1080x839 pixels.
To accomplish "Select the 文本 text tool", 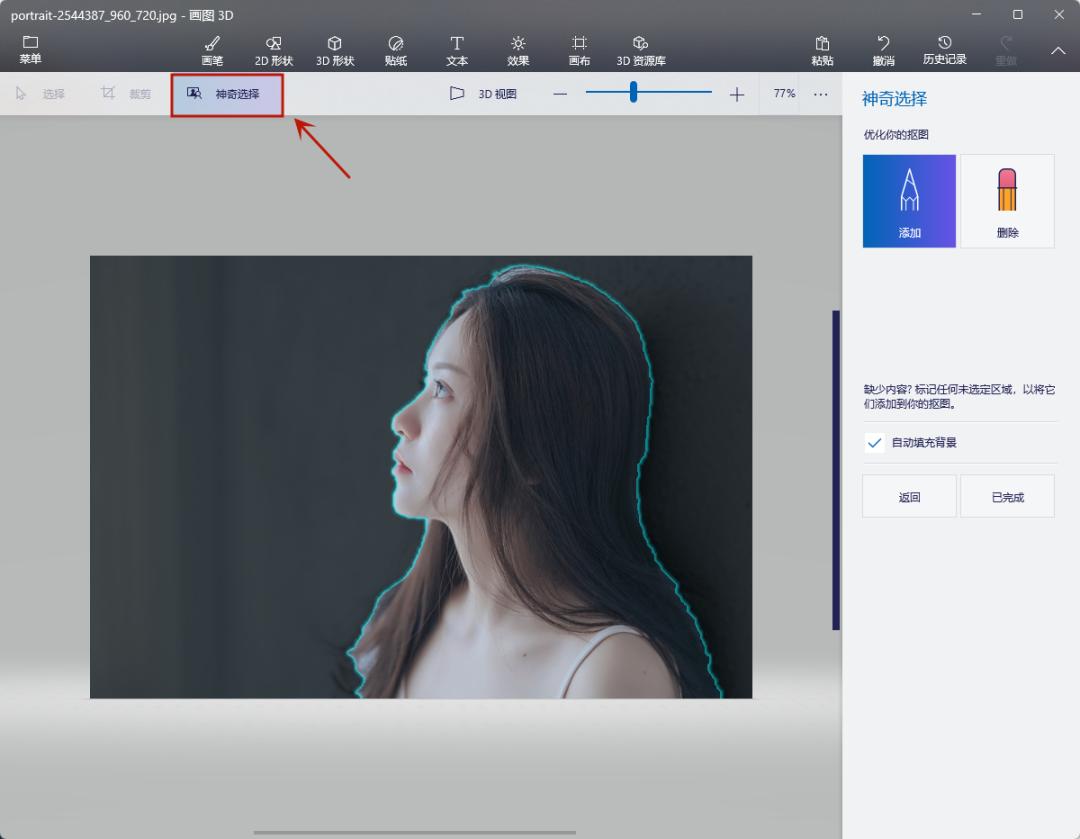I will (457, 50).
